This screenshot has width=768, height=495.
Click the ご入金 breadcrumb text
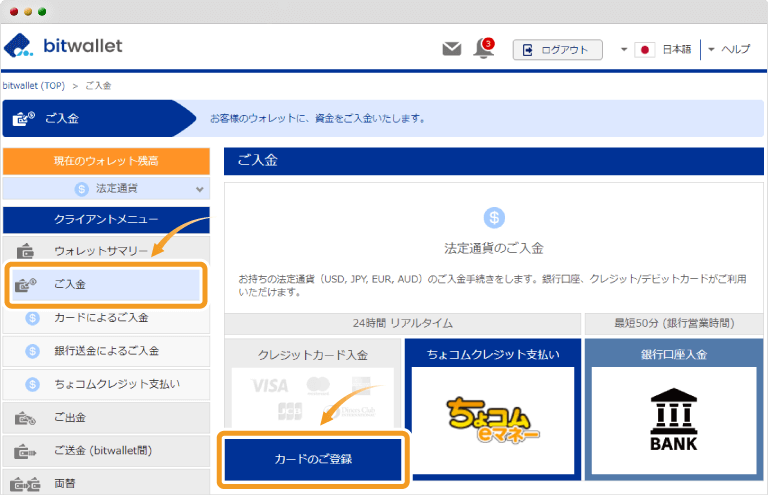(98, 86)
